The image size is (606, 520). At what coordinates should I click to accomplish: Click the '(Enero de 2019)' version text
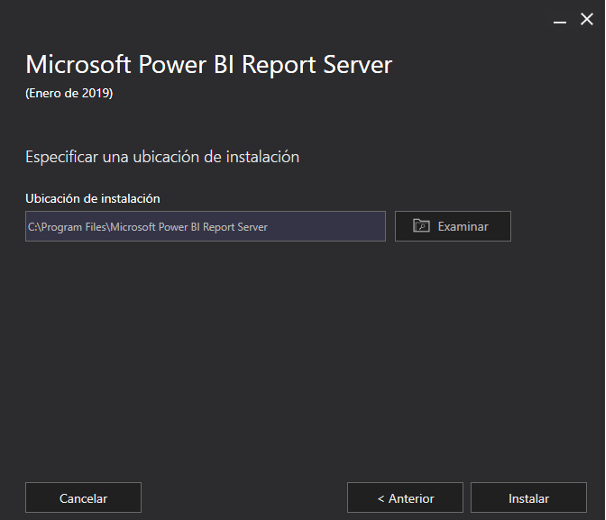coord(68,94)
